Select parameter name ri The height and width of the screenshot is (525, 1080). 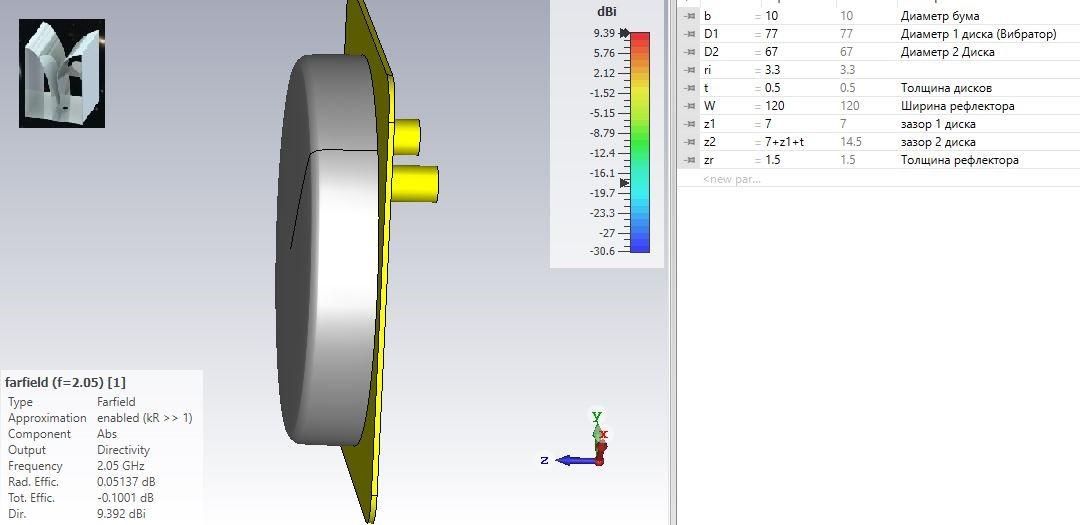tap(707, 70)
